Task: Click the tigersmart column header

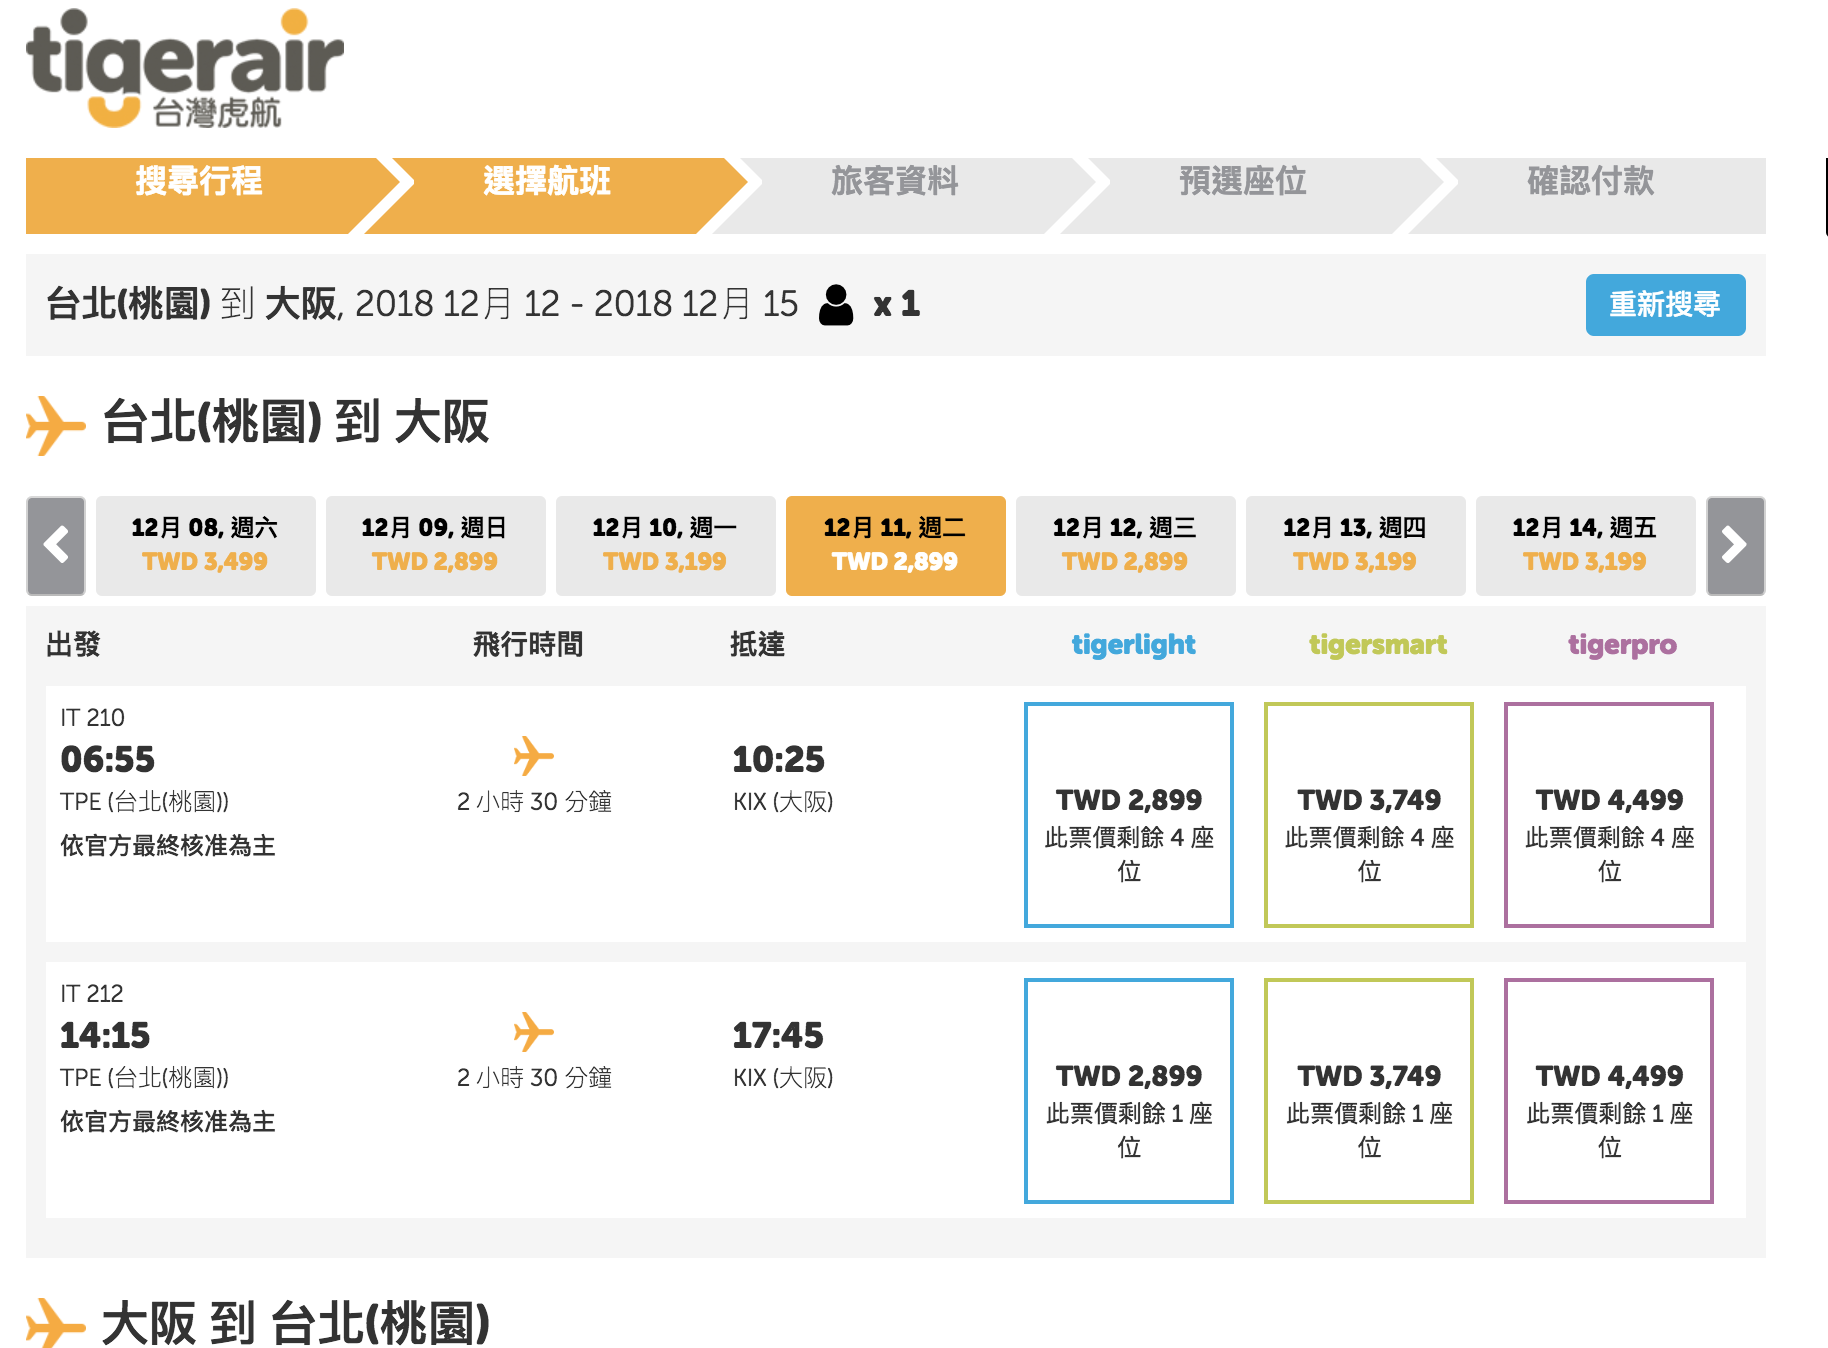Action: pyautogui.click(x=1378, y=646)
